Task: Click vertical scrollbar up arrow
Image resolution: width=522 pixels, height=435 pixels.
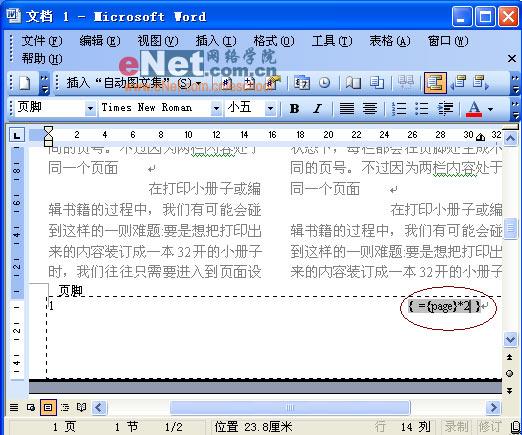Action: pos(510,138)
